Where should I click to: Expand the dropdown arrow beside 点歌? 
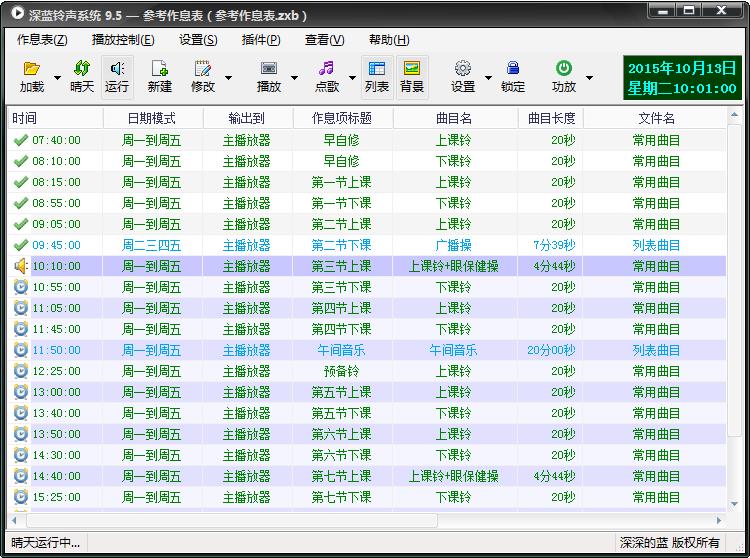tap(351, 78)
